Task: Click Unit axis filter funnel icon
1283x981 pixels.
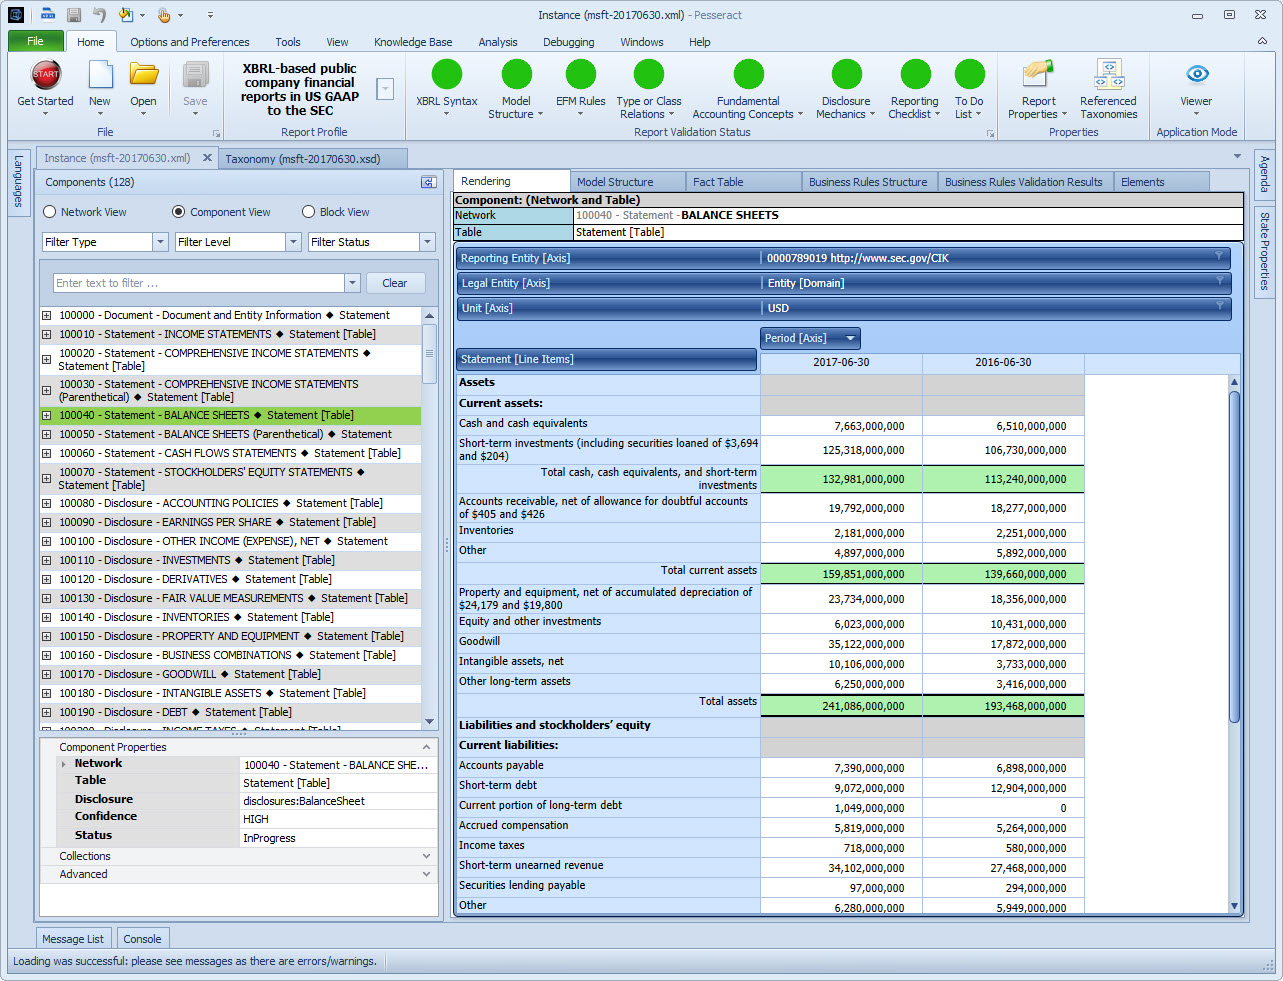Action: [x=1219, y=307]
